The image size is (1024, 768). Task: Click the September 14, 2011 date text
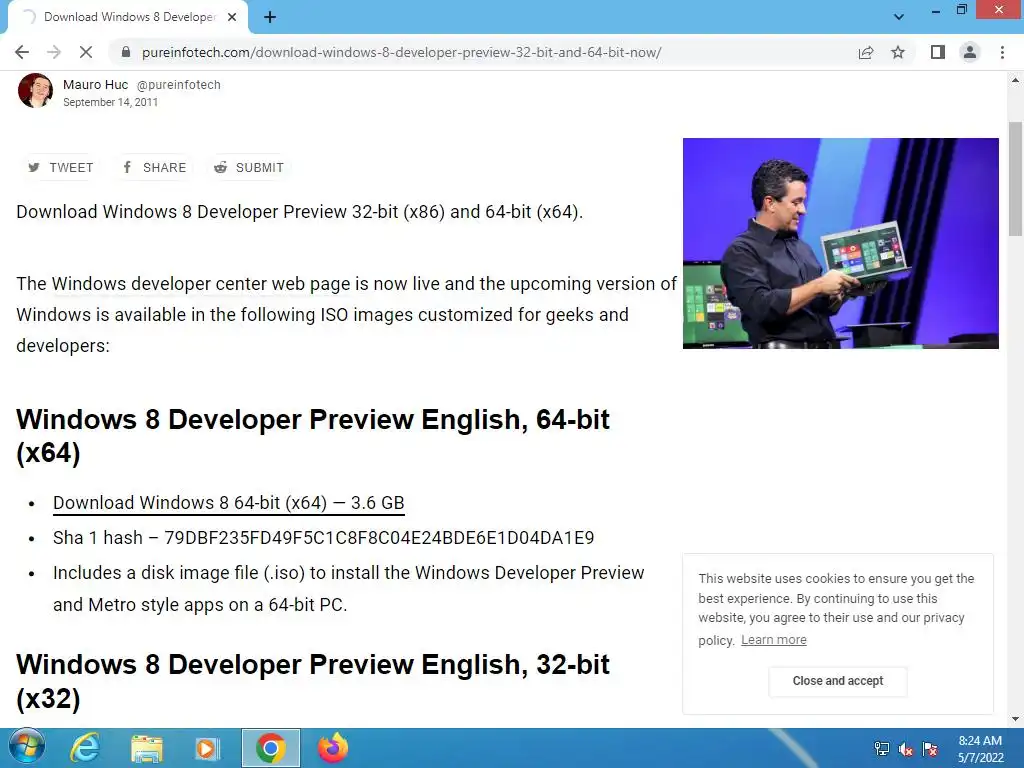coord(110,102)
